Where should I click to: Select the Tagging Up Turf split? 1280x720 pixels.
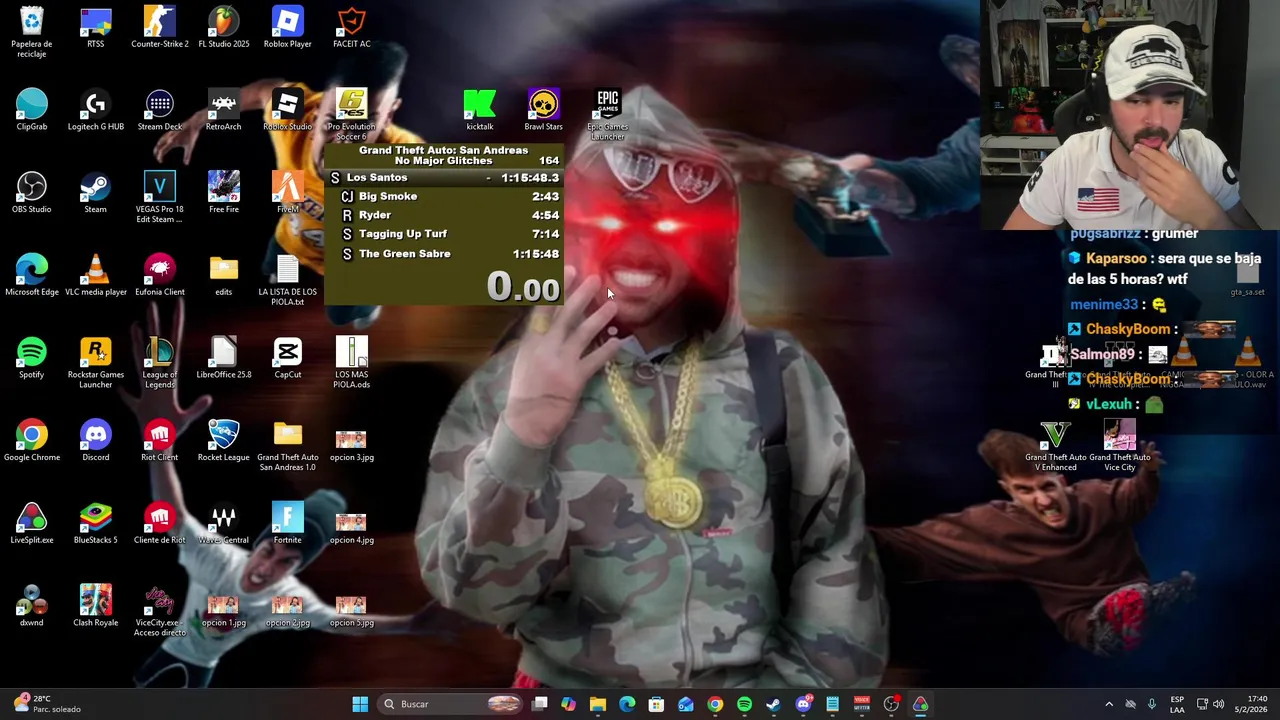(444, 234)
